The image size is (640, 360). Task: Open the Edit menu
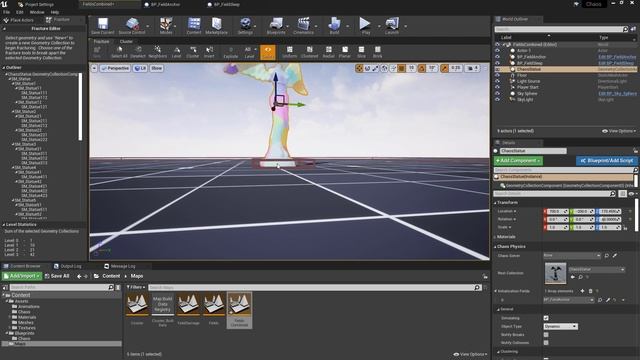tap(19, 12)
